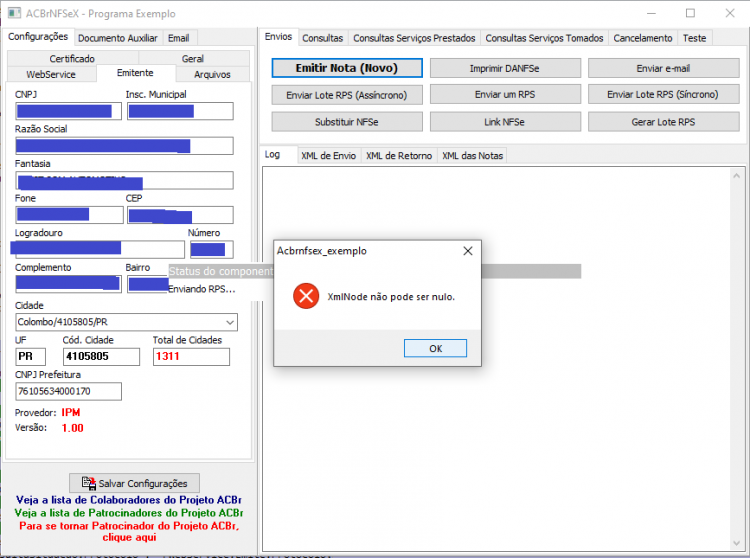Open Consultas Serviços Prestados tab
The height and width of the screenshot is (558, 750).
[414, 38]
